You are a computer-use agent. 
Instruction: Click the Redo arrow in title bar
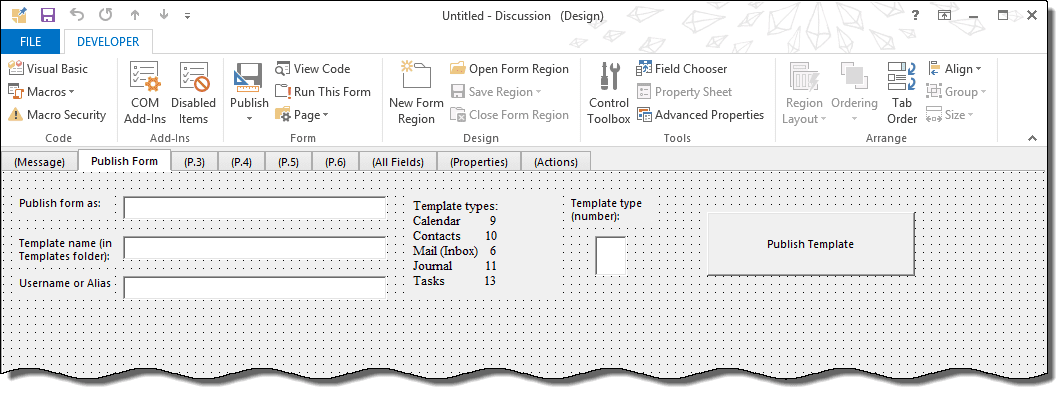click(x=106, y=16)
